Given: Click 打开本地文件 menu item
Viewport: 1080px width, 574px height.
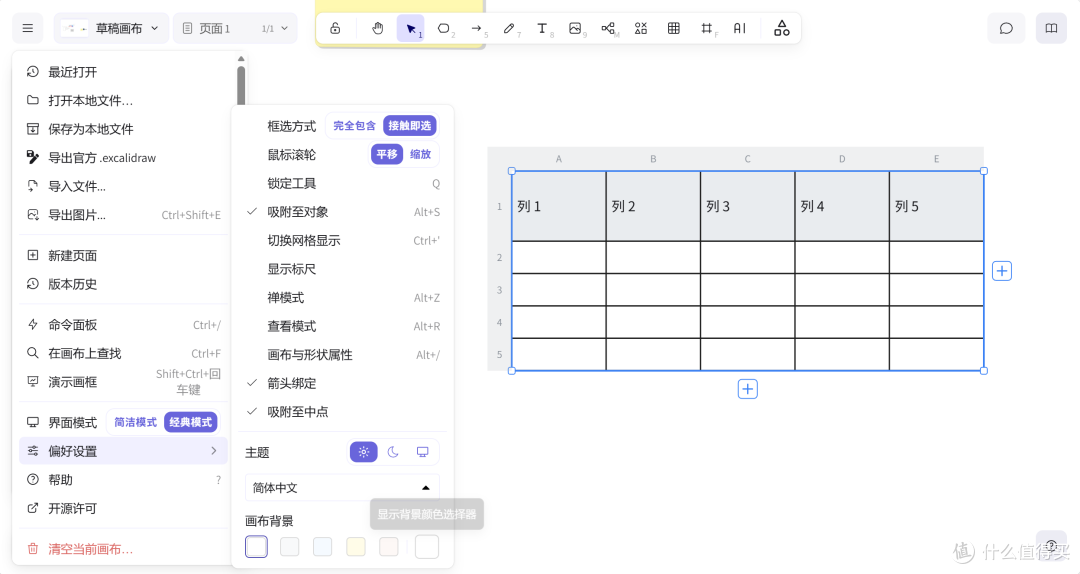Looking at the screenshot, I should 123,101.
